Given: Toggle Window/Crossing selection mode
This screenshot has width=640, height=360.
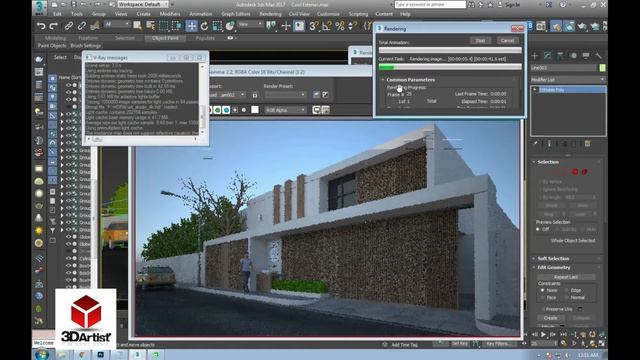Looking at the screenshot, I should [x=177, y=26].
